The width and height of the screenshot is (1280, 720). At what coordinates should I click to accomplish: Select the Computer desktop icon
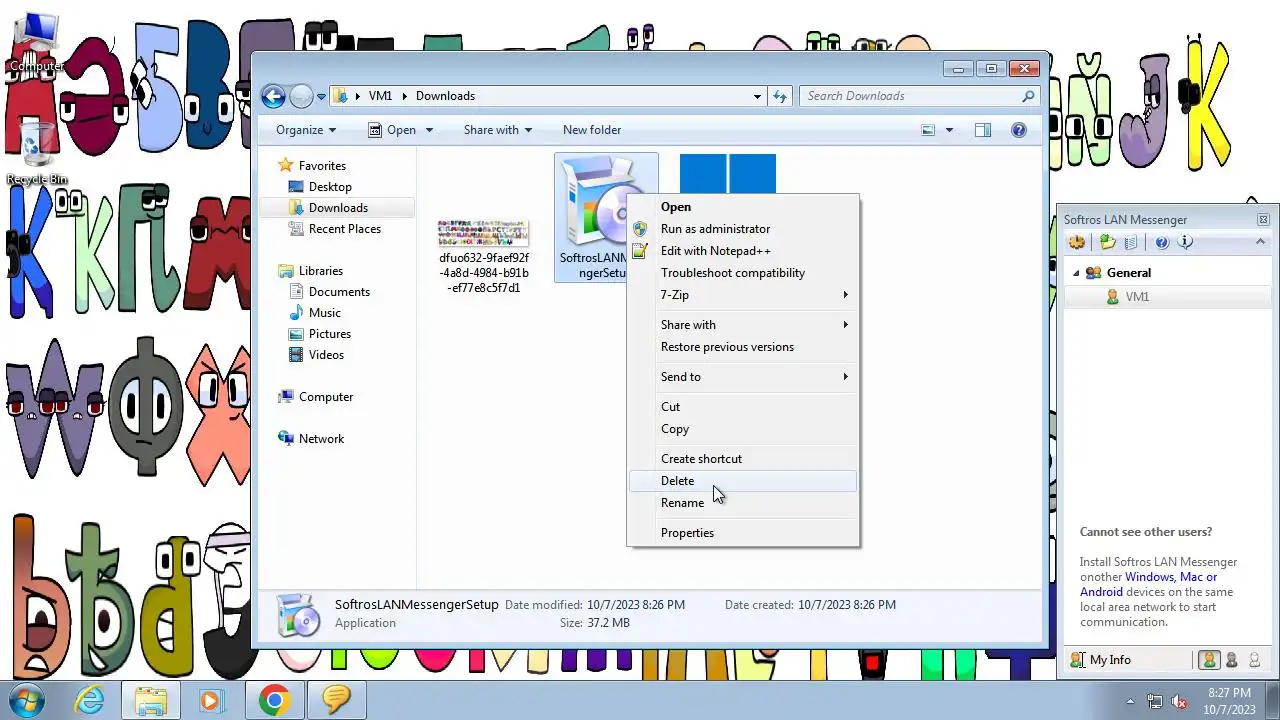click(37, 42)
